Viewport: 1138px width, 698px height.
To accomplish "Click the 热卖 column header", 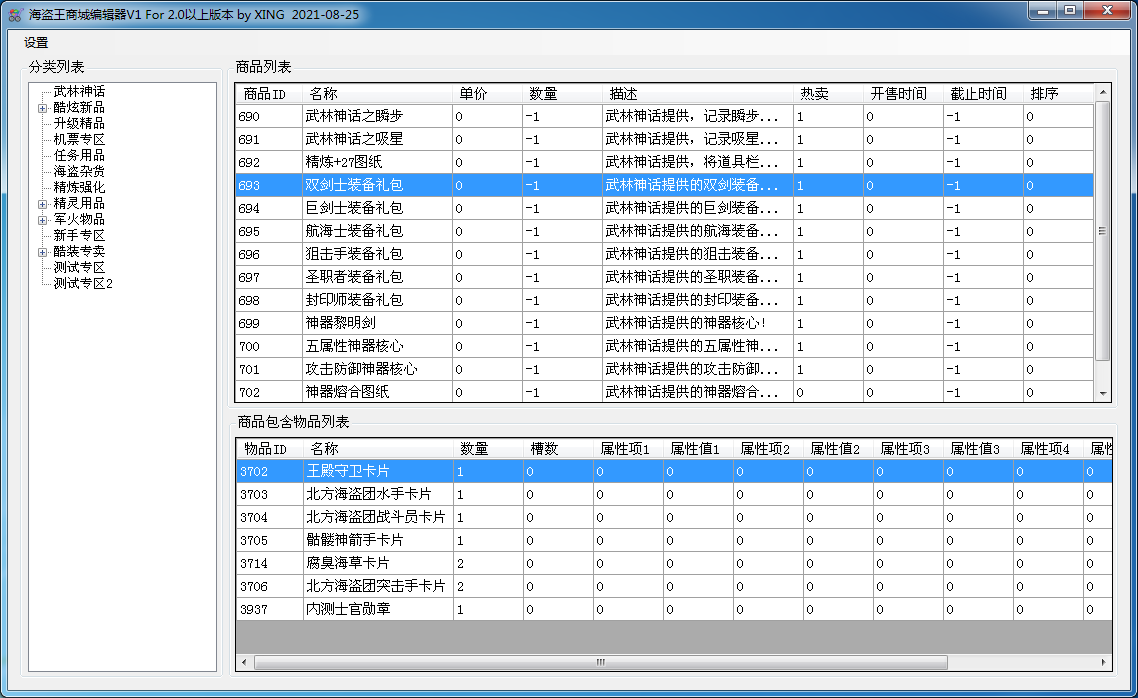I will [828, 94].
